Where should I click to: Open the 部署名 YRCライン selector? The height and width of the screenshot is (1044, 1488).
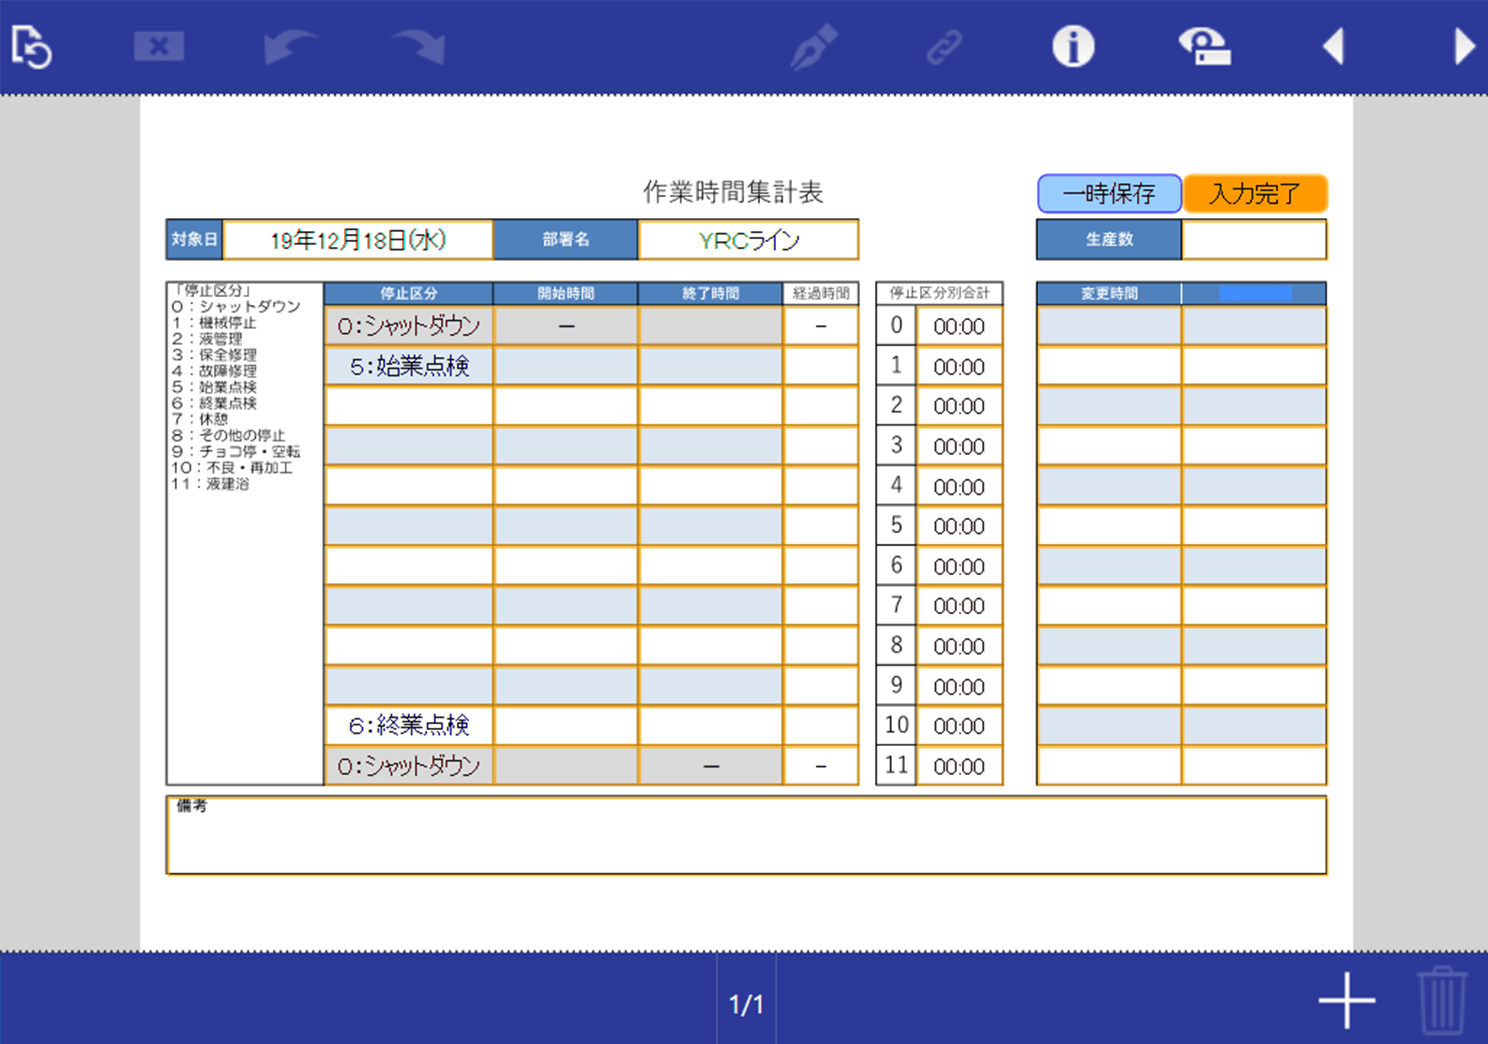pos(748,240)
